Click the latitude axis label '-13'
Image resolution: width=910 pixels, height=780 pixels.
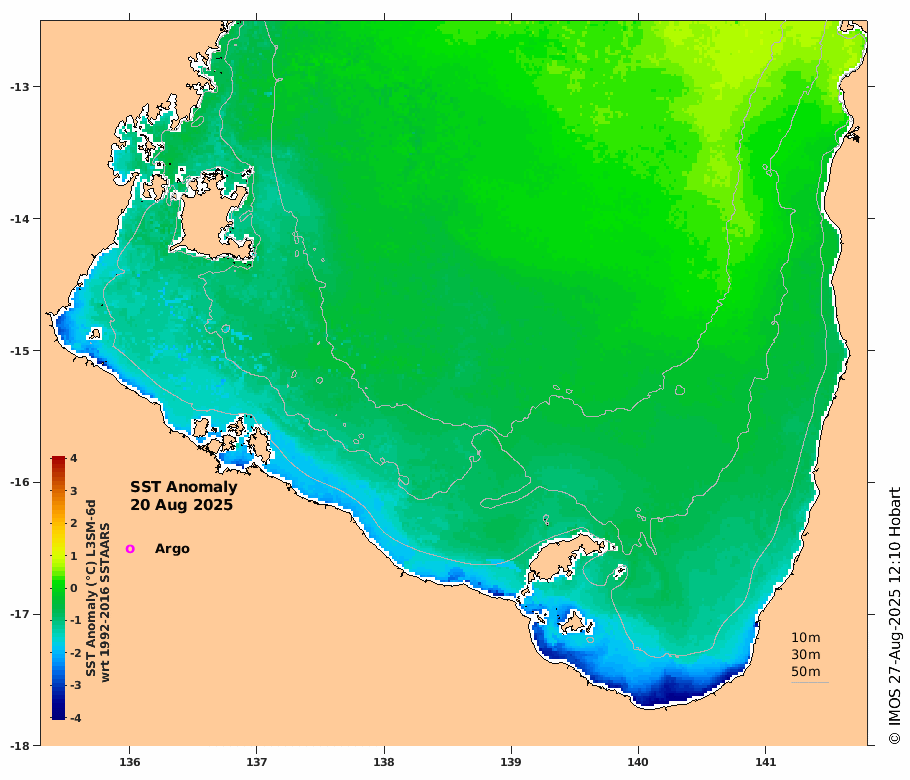pos(20,86)
